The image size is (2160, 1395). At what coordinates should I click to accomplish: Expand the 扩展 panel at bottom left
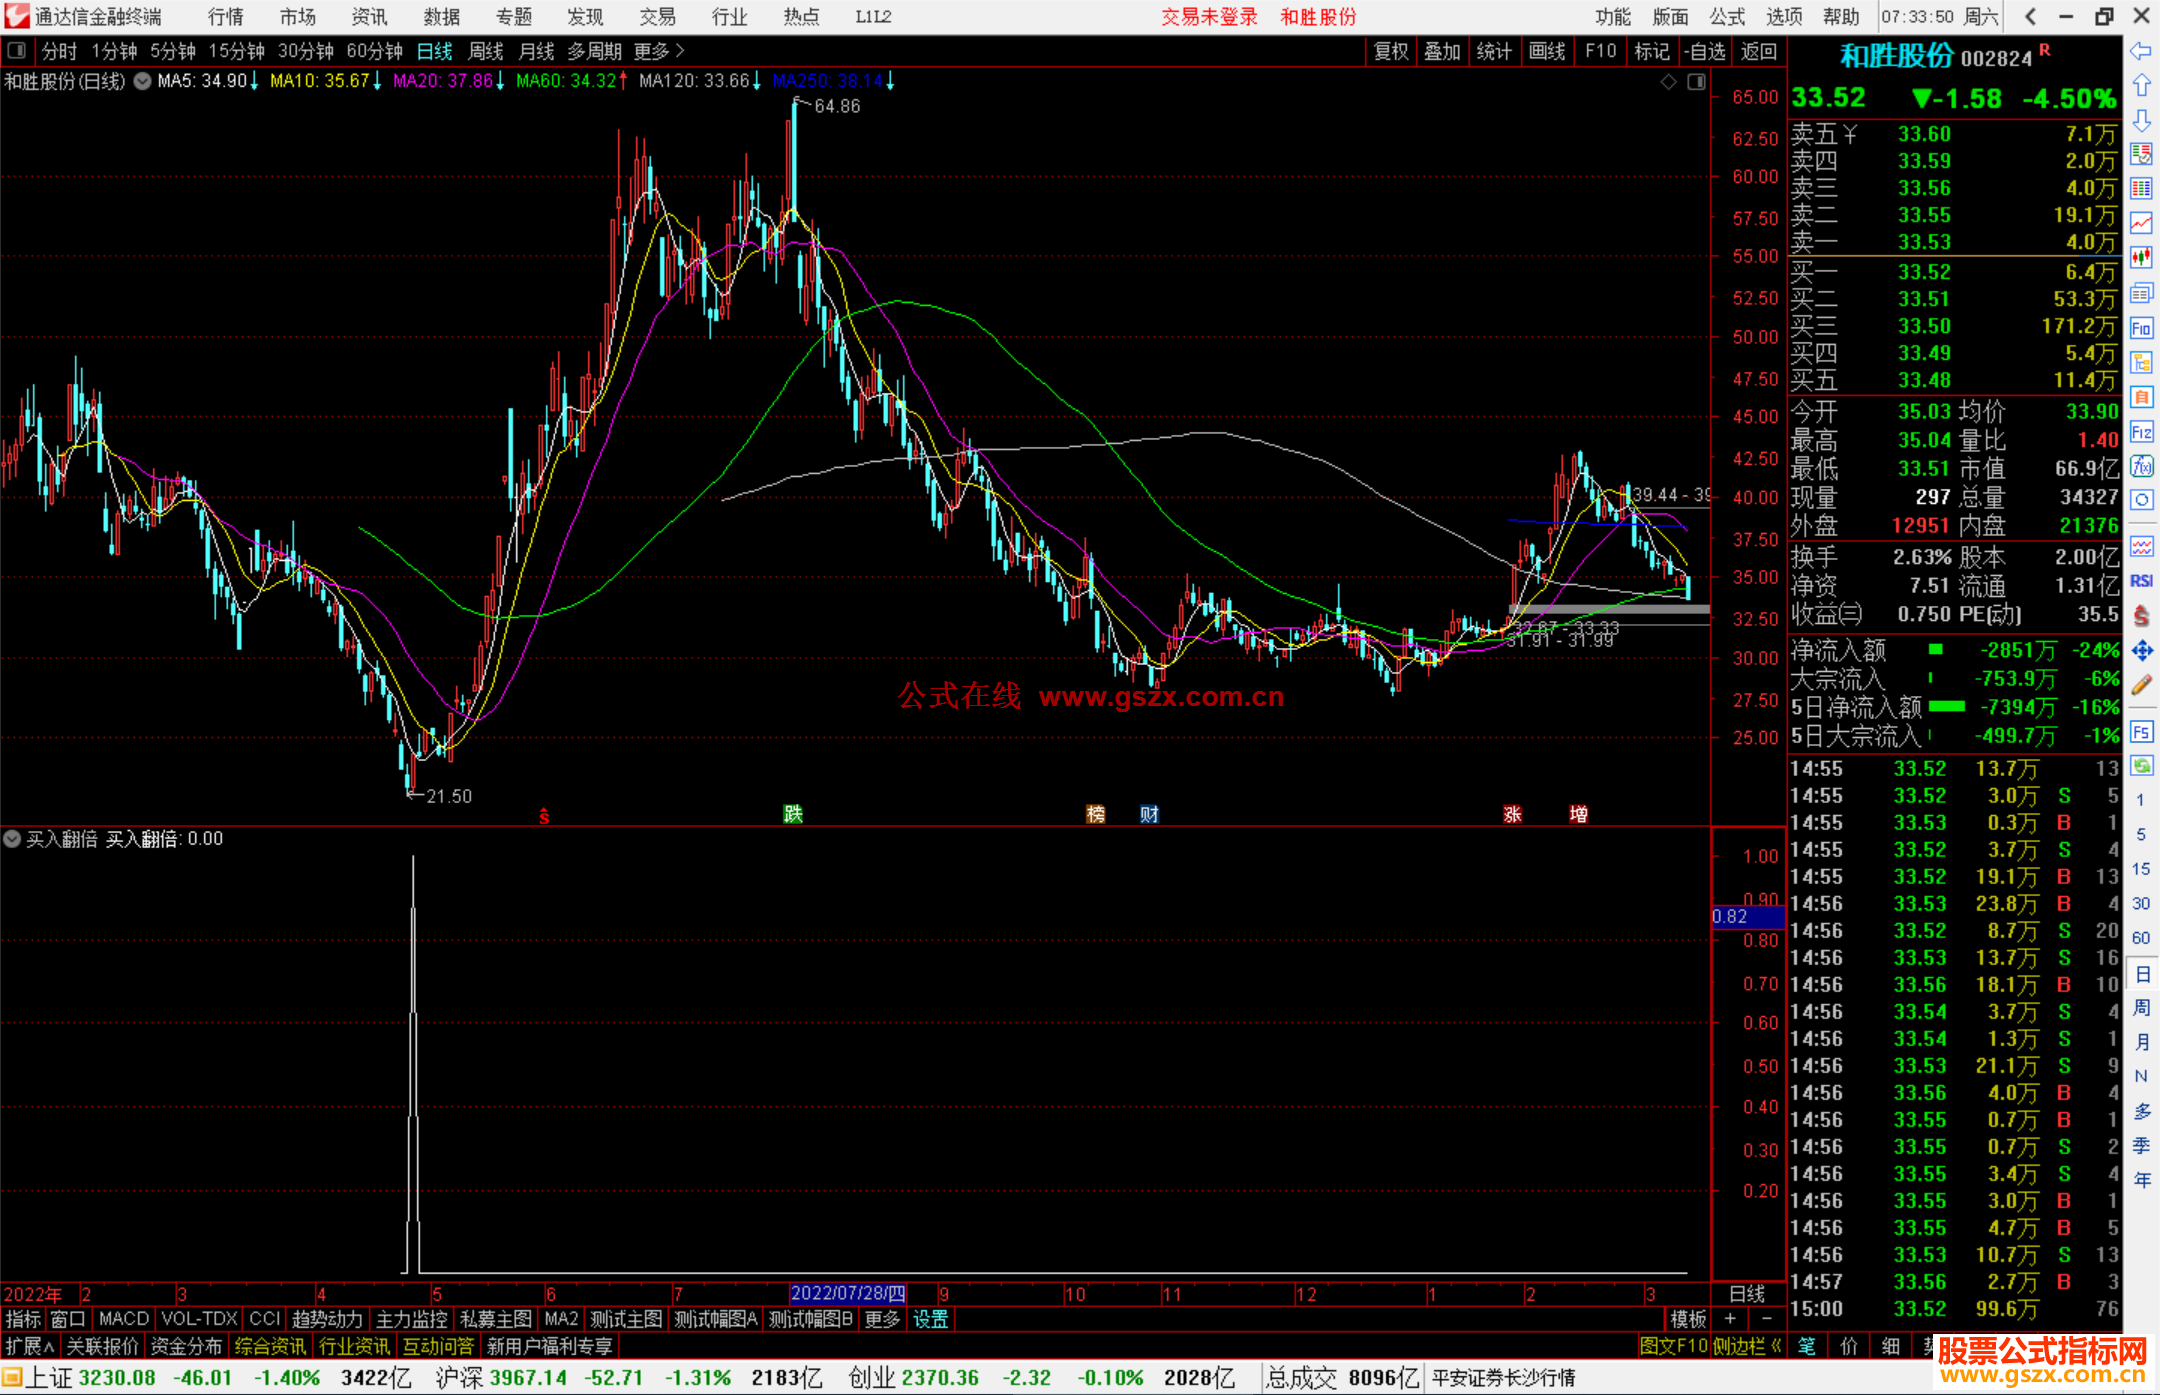(x=30, y=1346)
